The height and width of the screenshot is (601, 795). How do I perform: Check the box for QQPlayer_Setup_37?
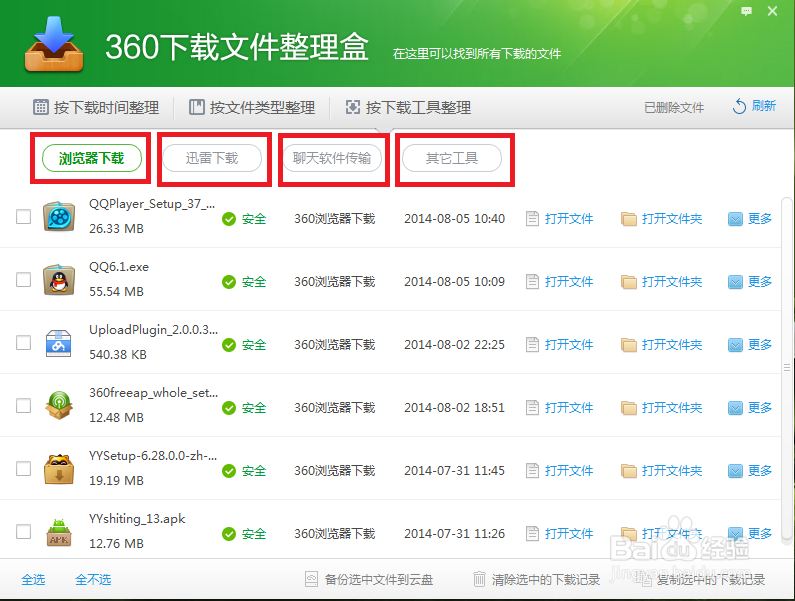23,217
